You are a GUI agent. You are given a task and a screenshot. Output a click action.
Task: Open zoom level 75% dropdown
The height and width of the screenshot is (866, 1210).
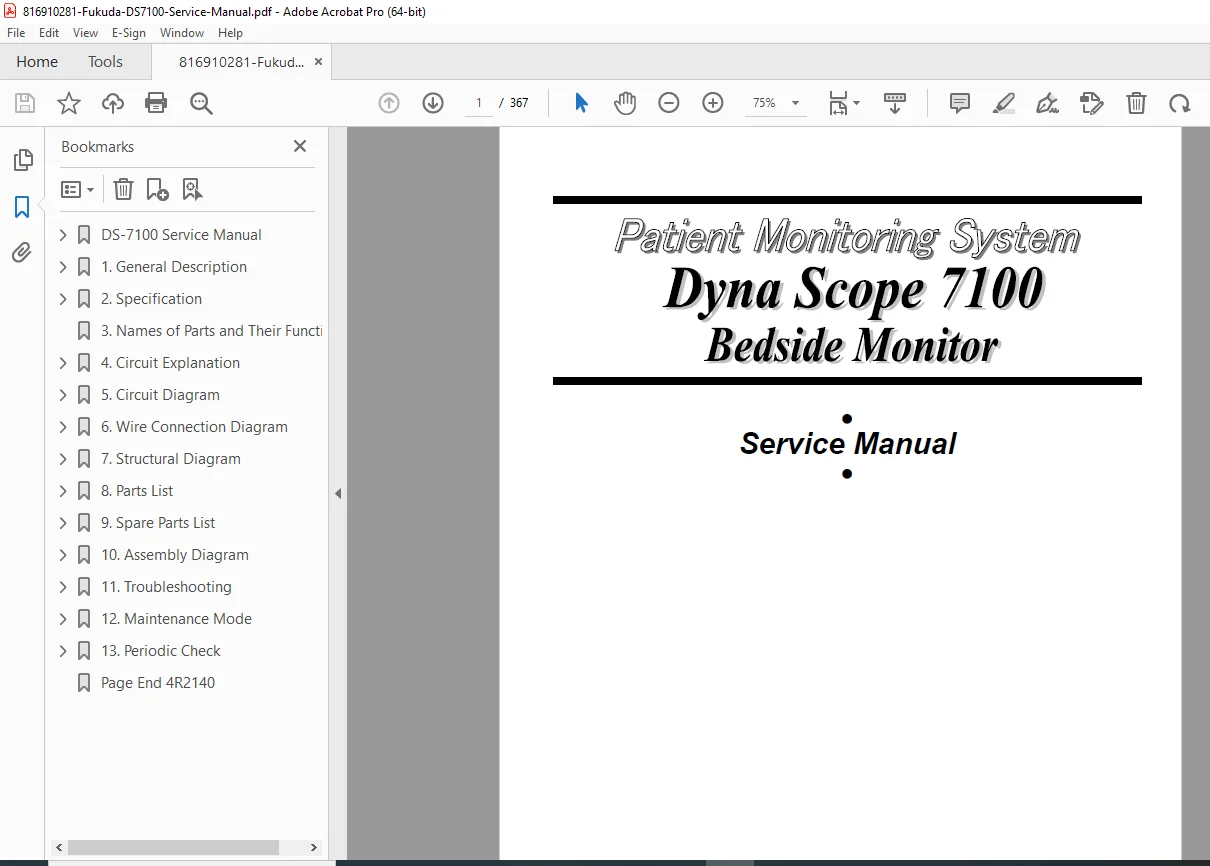[776, 103]
